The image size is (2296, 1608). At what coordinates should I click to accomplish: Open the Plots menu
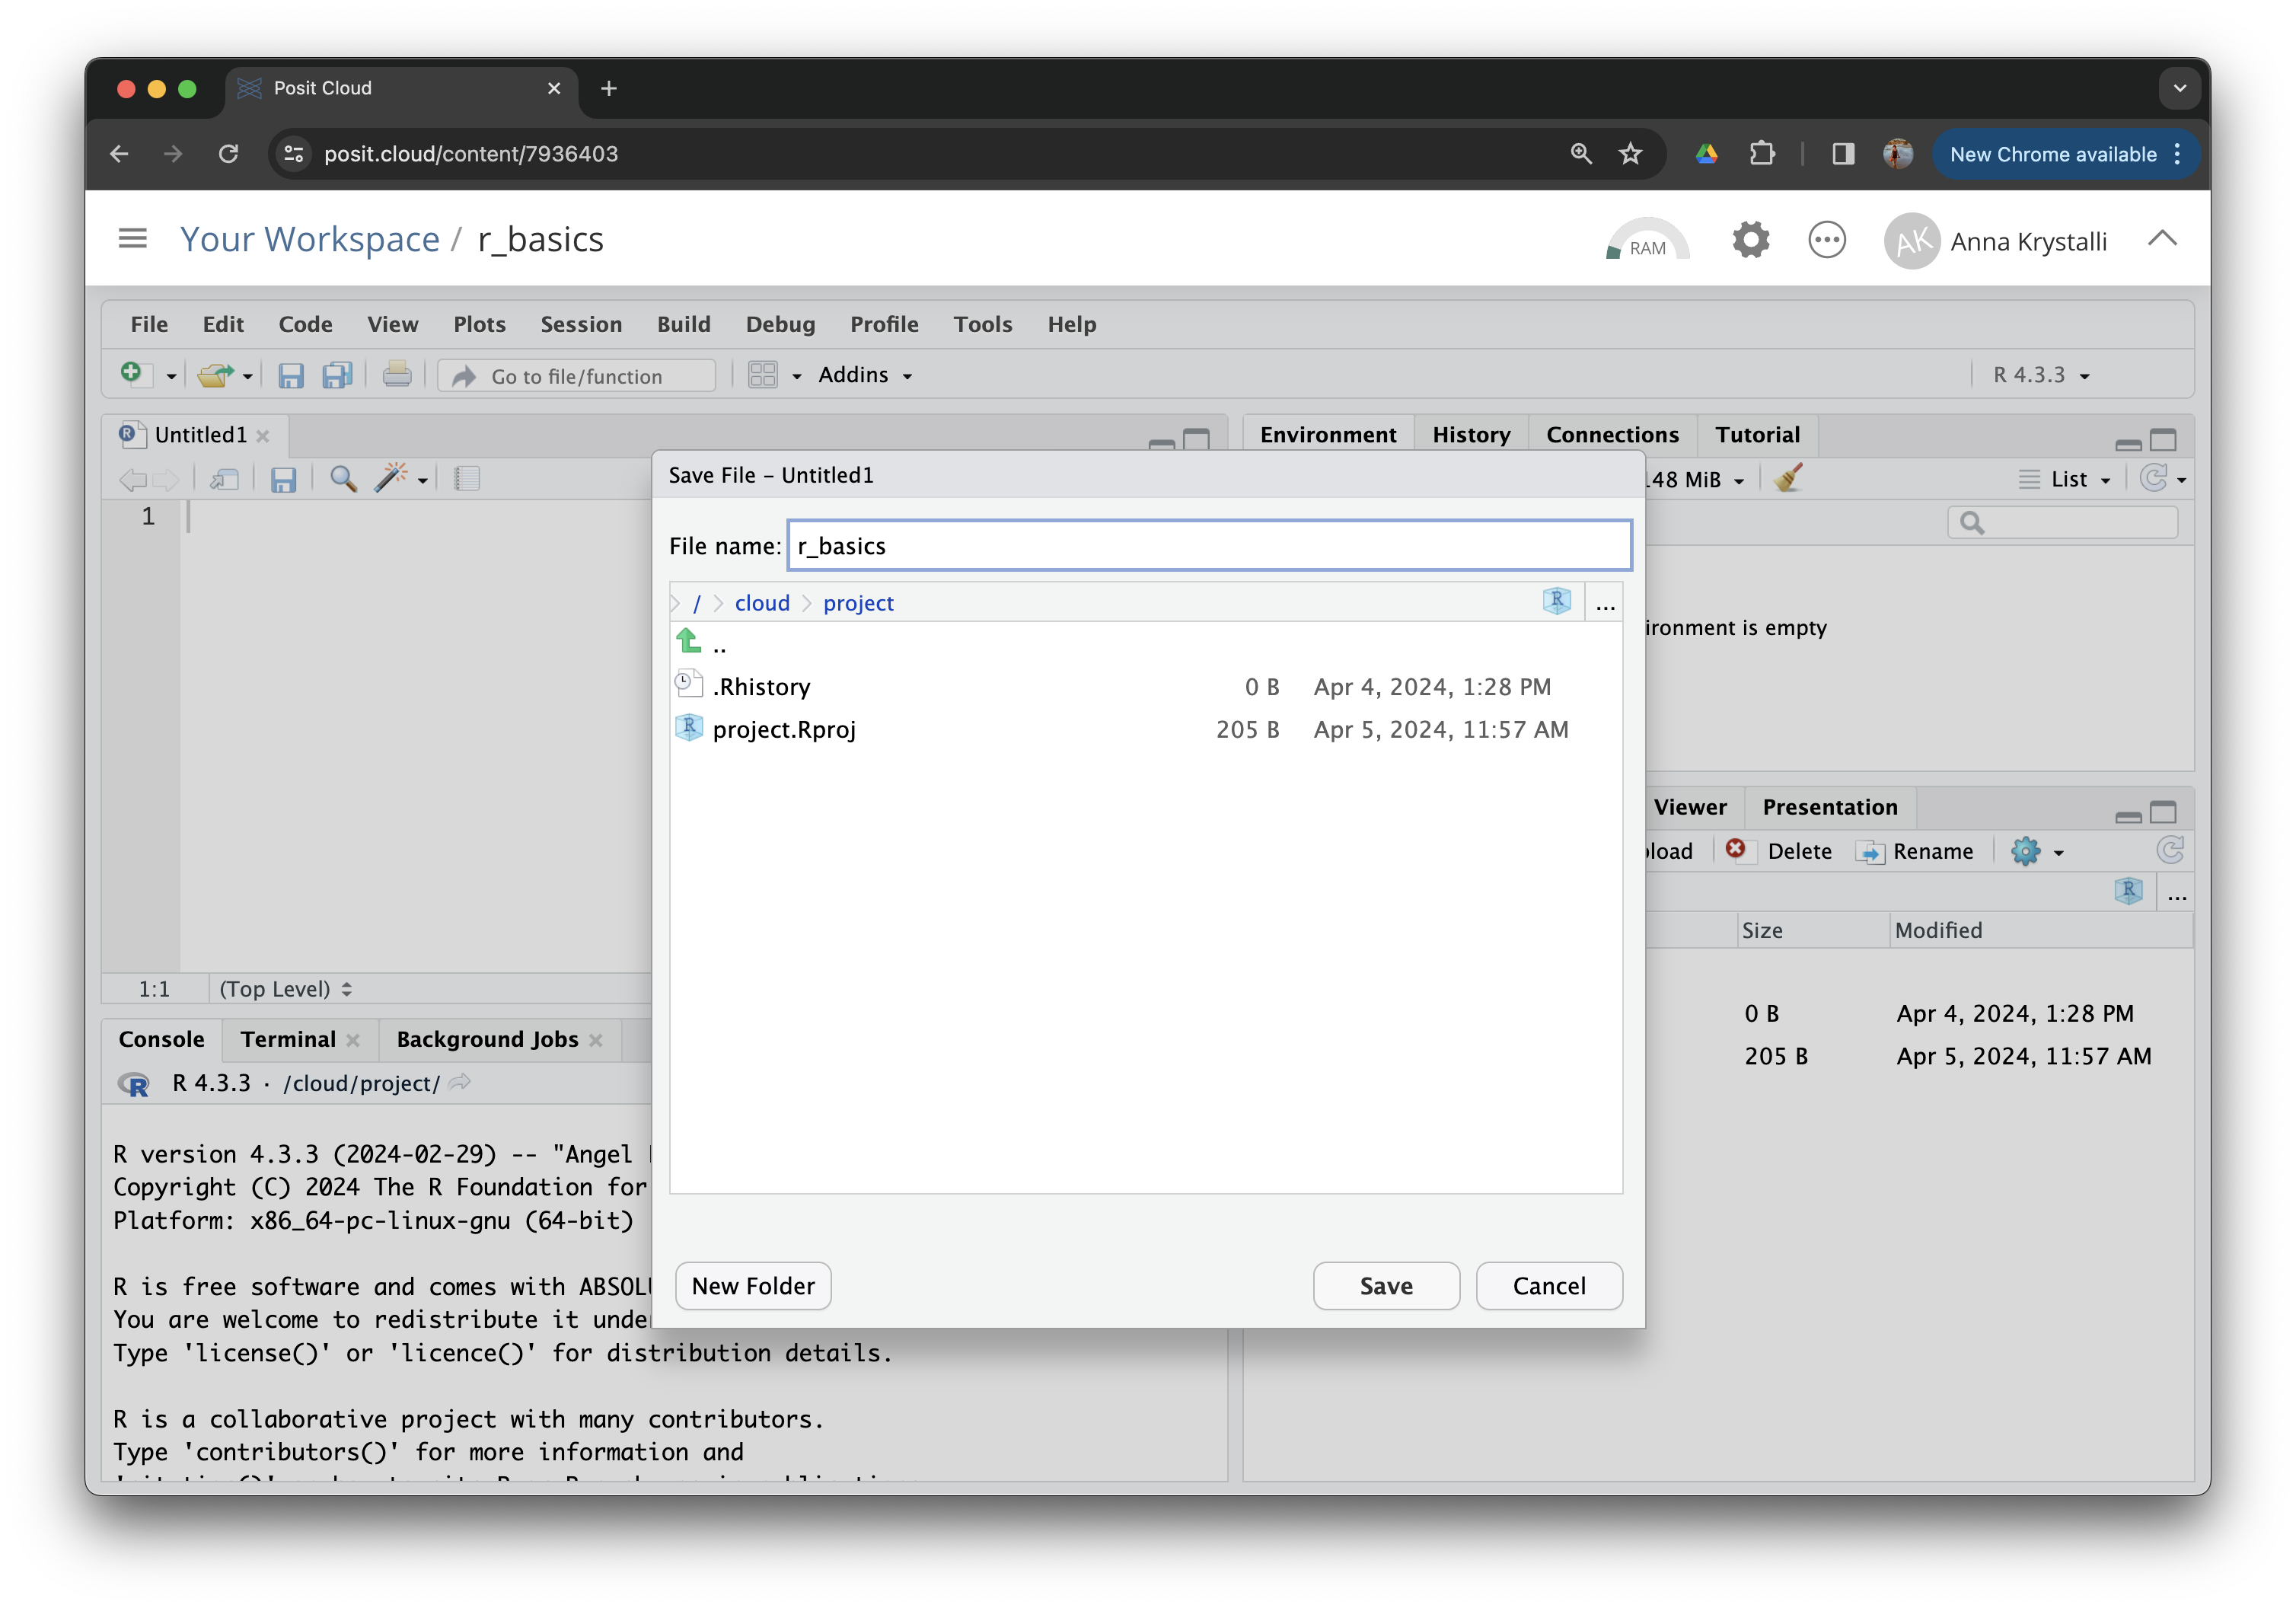coord(479,324)
